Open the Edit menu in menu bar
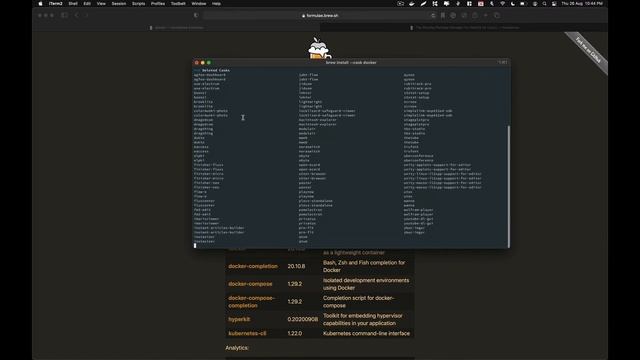The width and height of the screenshot is (640, 360). pyautogui.click(x=87, y=4)
